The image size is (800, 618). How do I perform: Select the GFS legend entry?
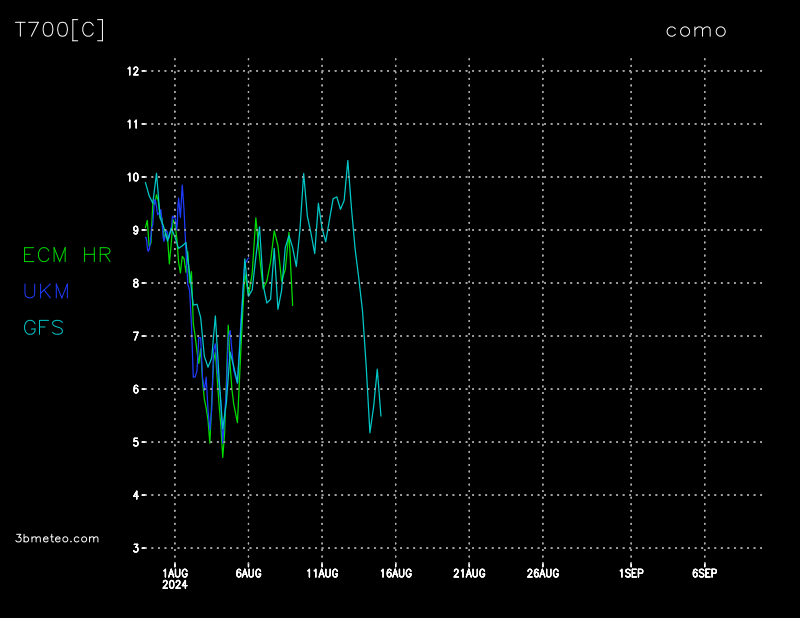[44, 327]
